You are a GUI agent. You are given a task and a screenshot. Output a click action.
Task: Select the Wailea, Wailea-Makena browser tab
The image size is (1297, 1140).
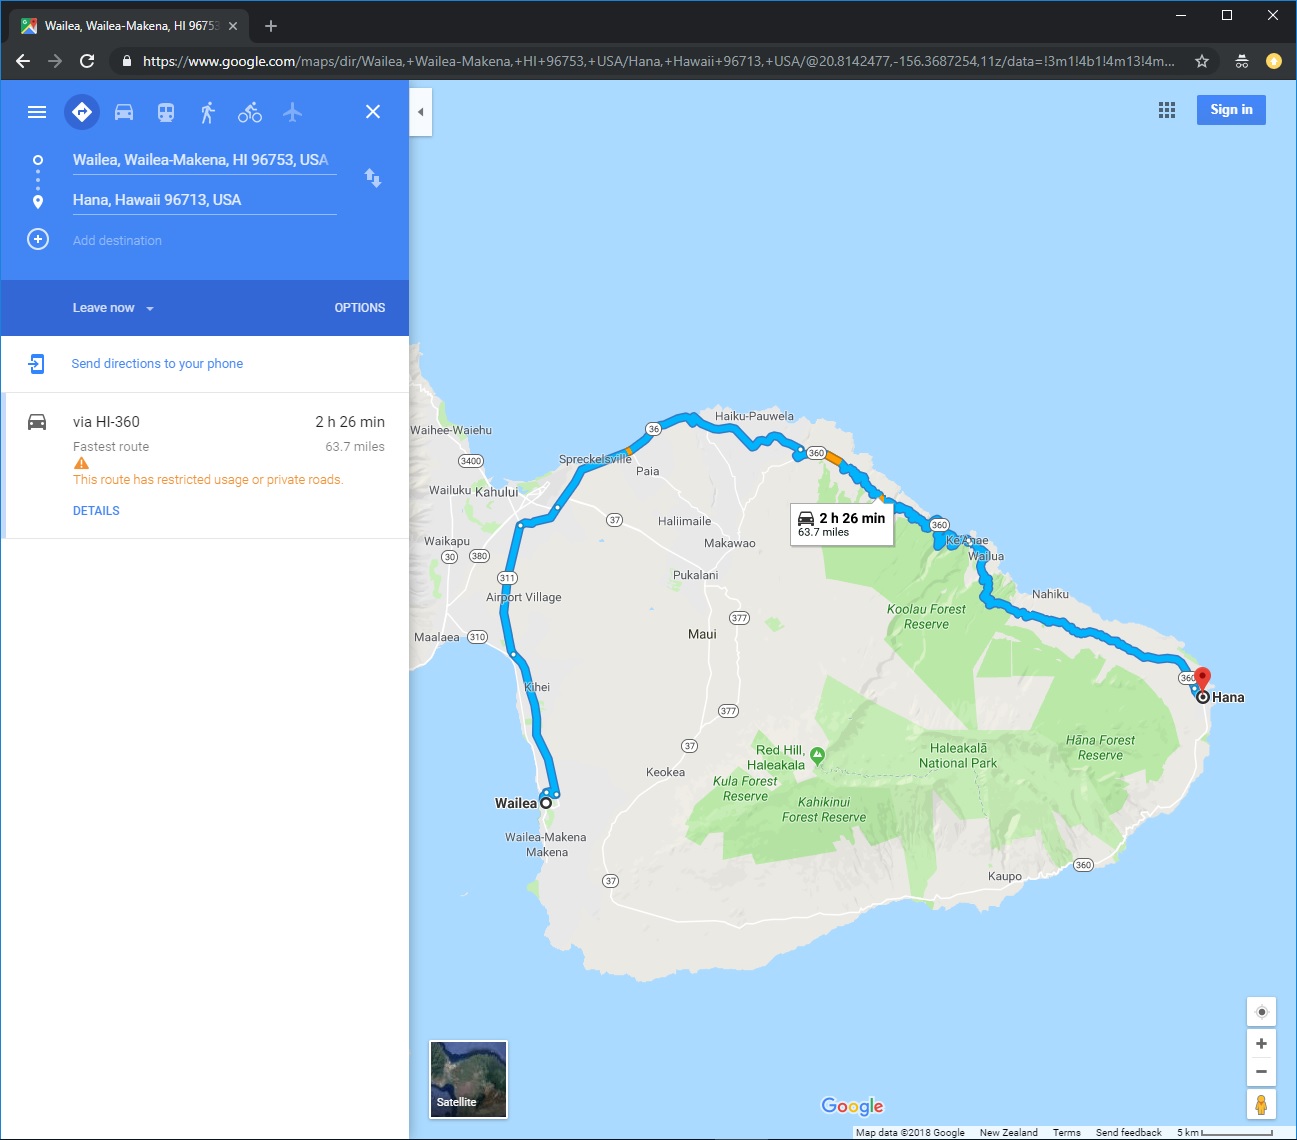pos(130,26)
